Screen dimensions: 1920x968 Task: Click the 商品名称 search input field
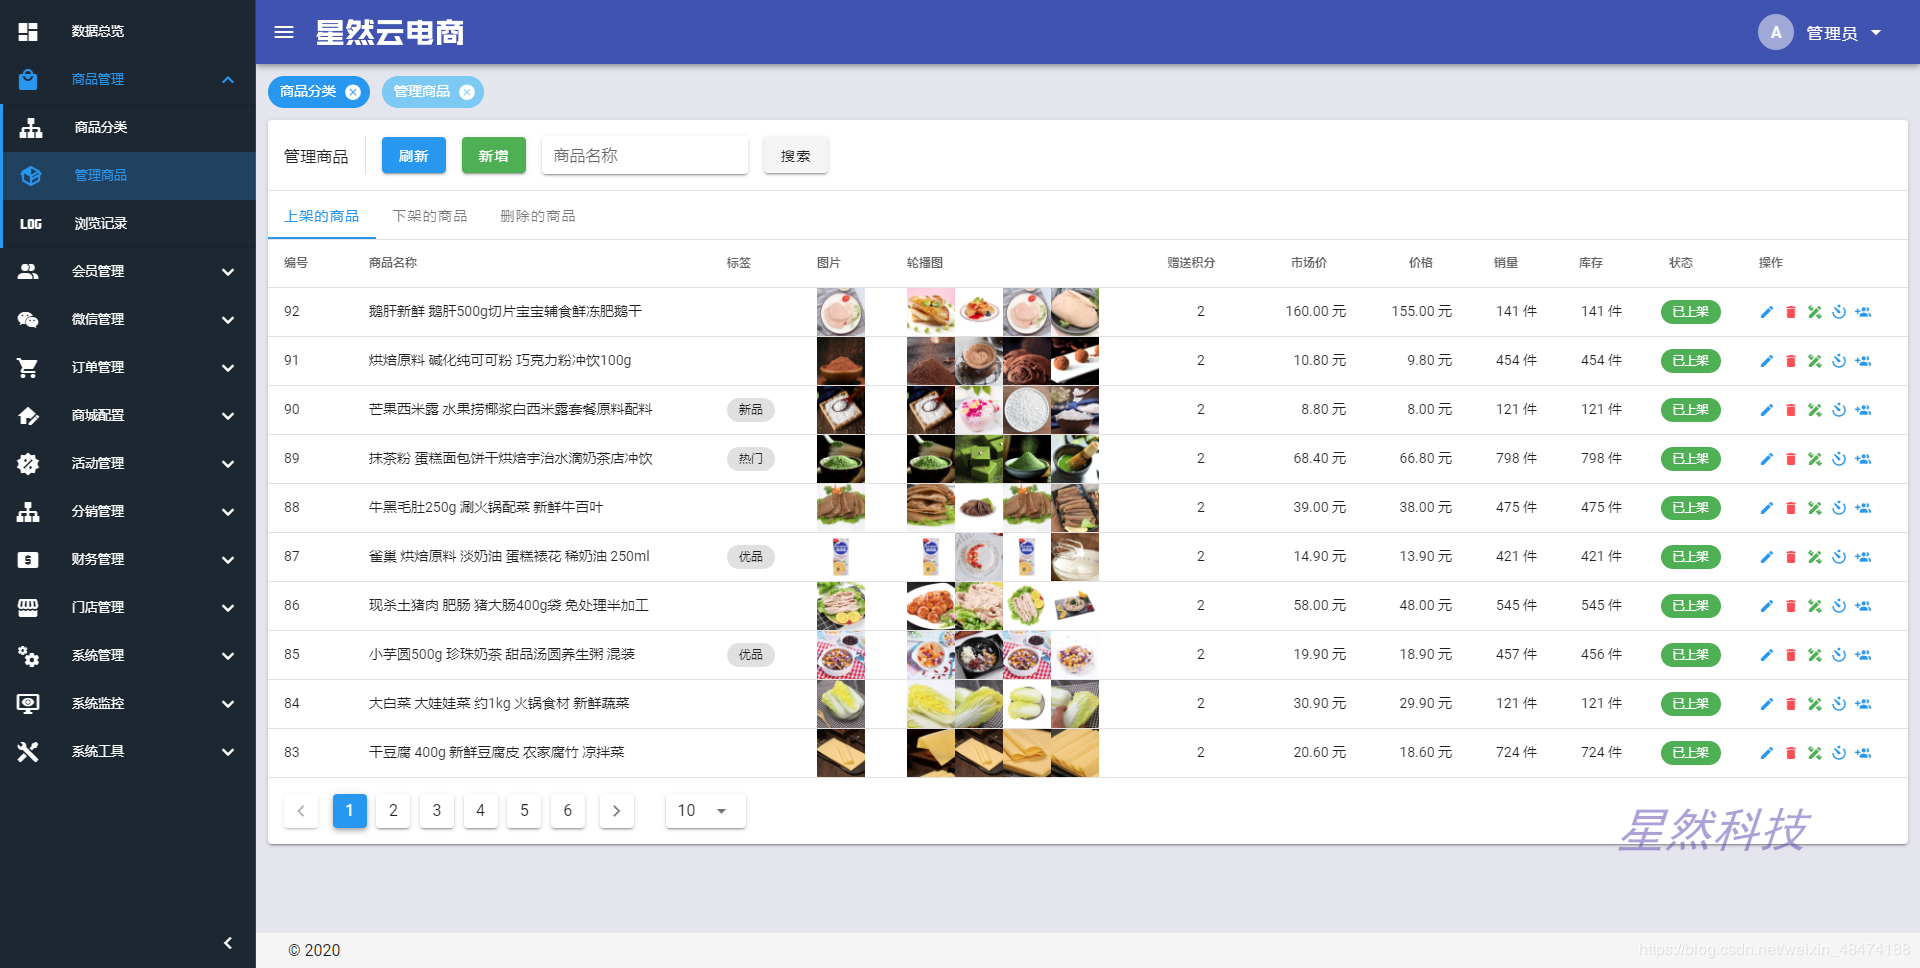[644, 156]
